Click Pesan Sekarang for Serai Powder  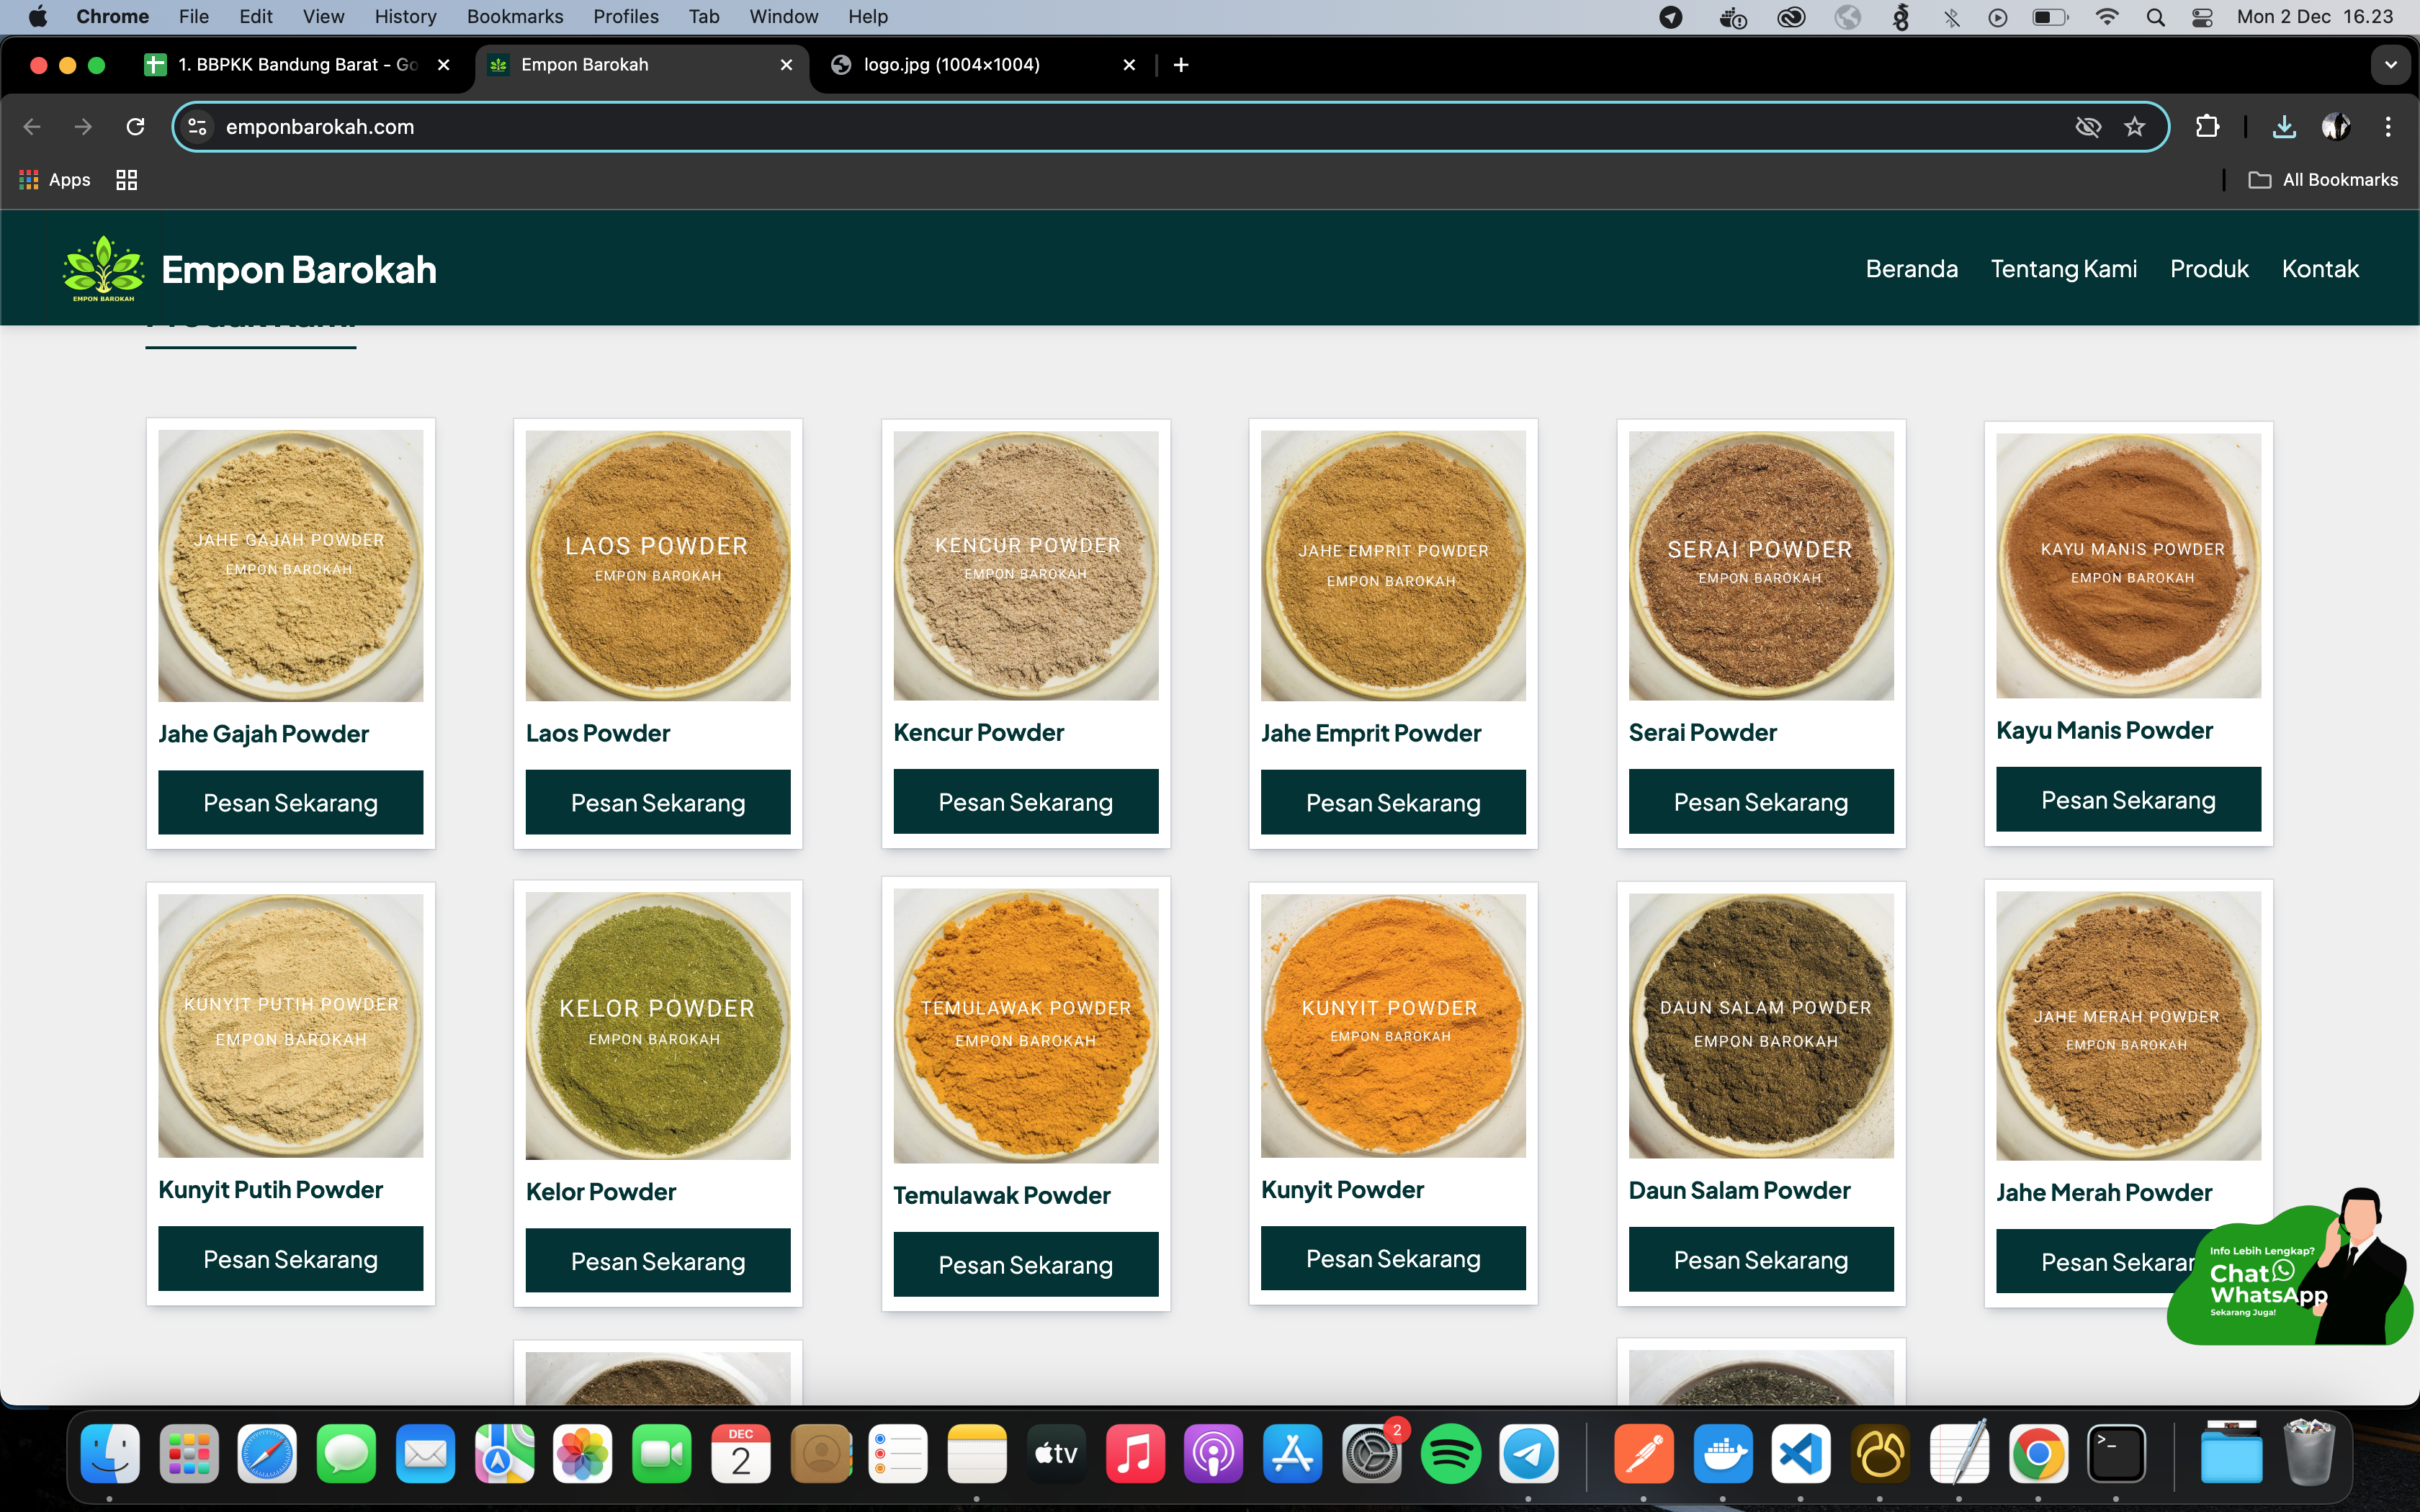(1761, 801)
